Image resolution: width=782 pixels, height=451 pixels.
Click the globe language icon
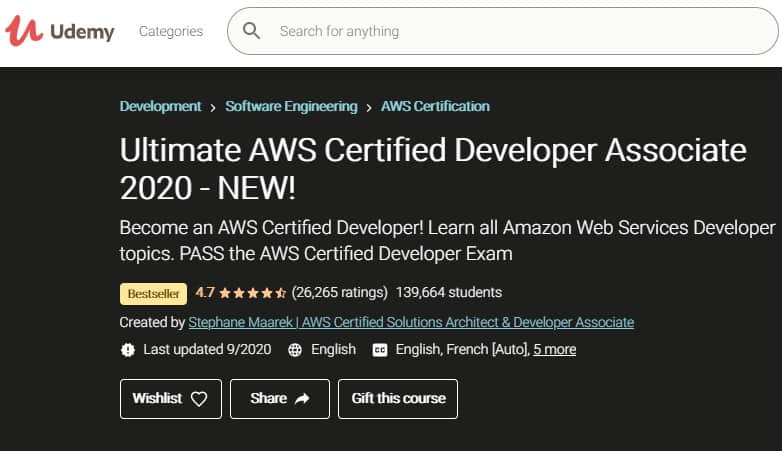295,350
